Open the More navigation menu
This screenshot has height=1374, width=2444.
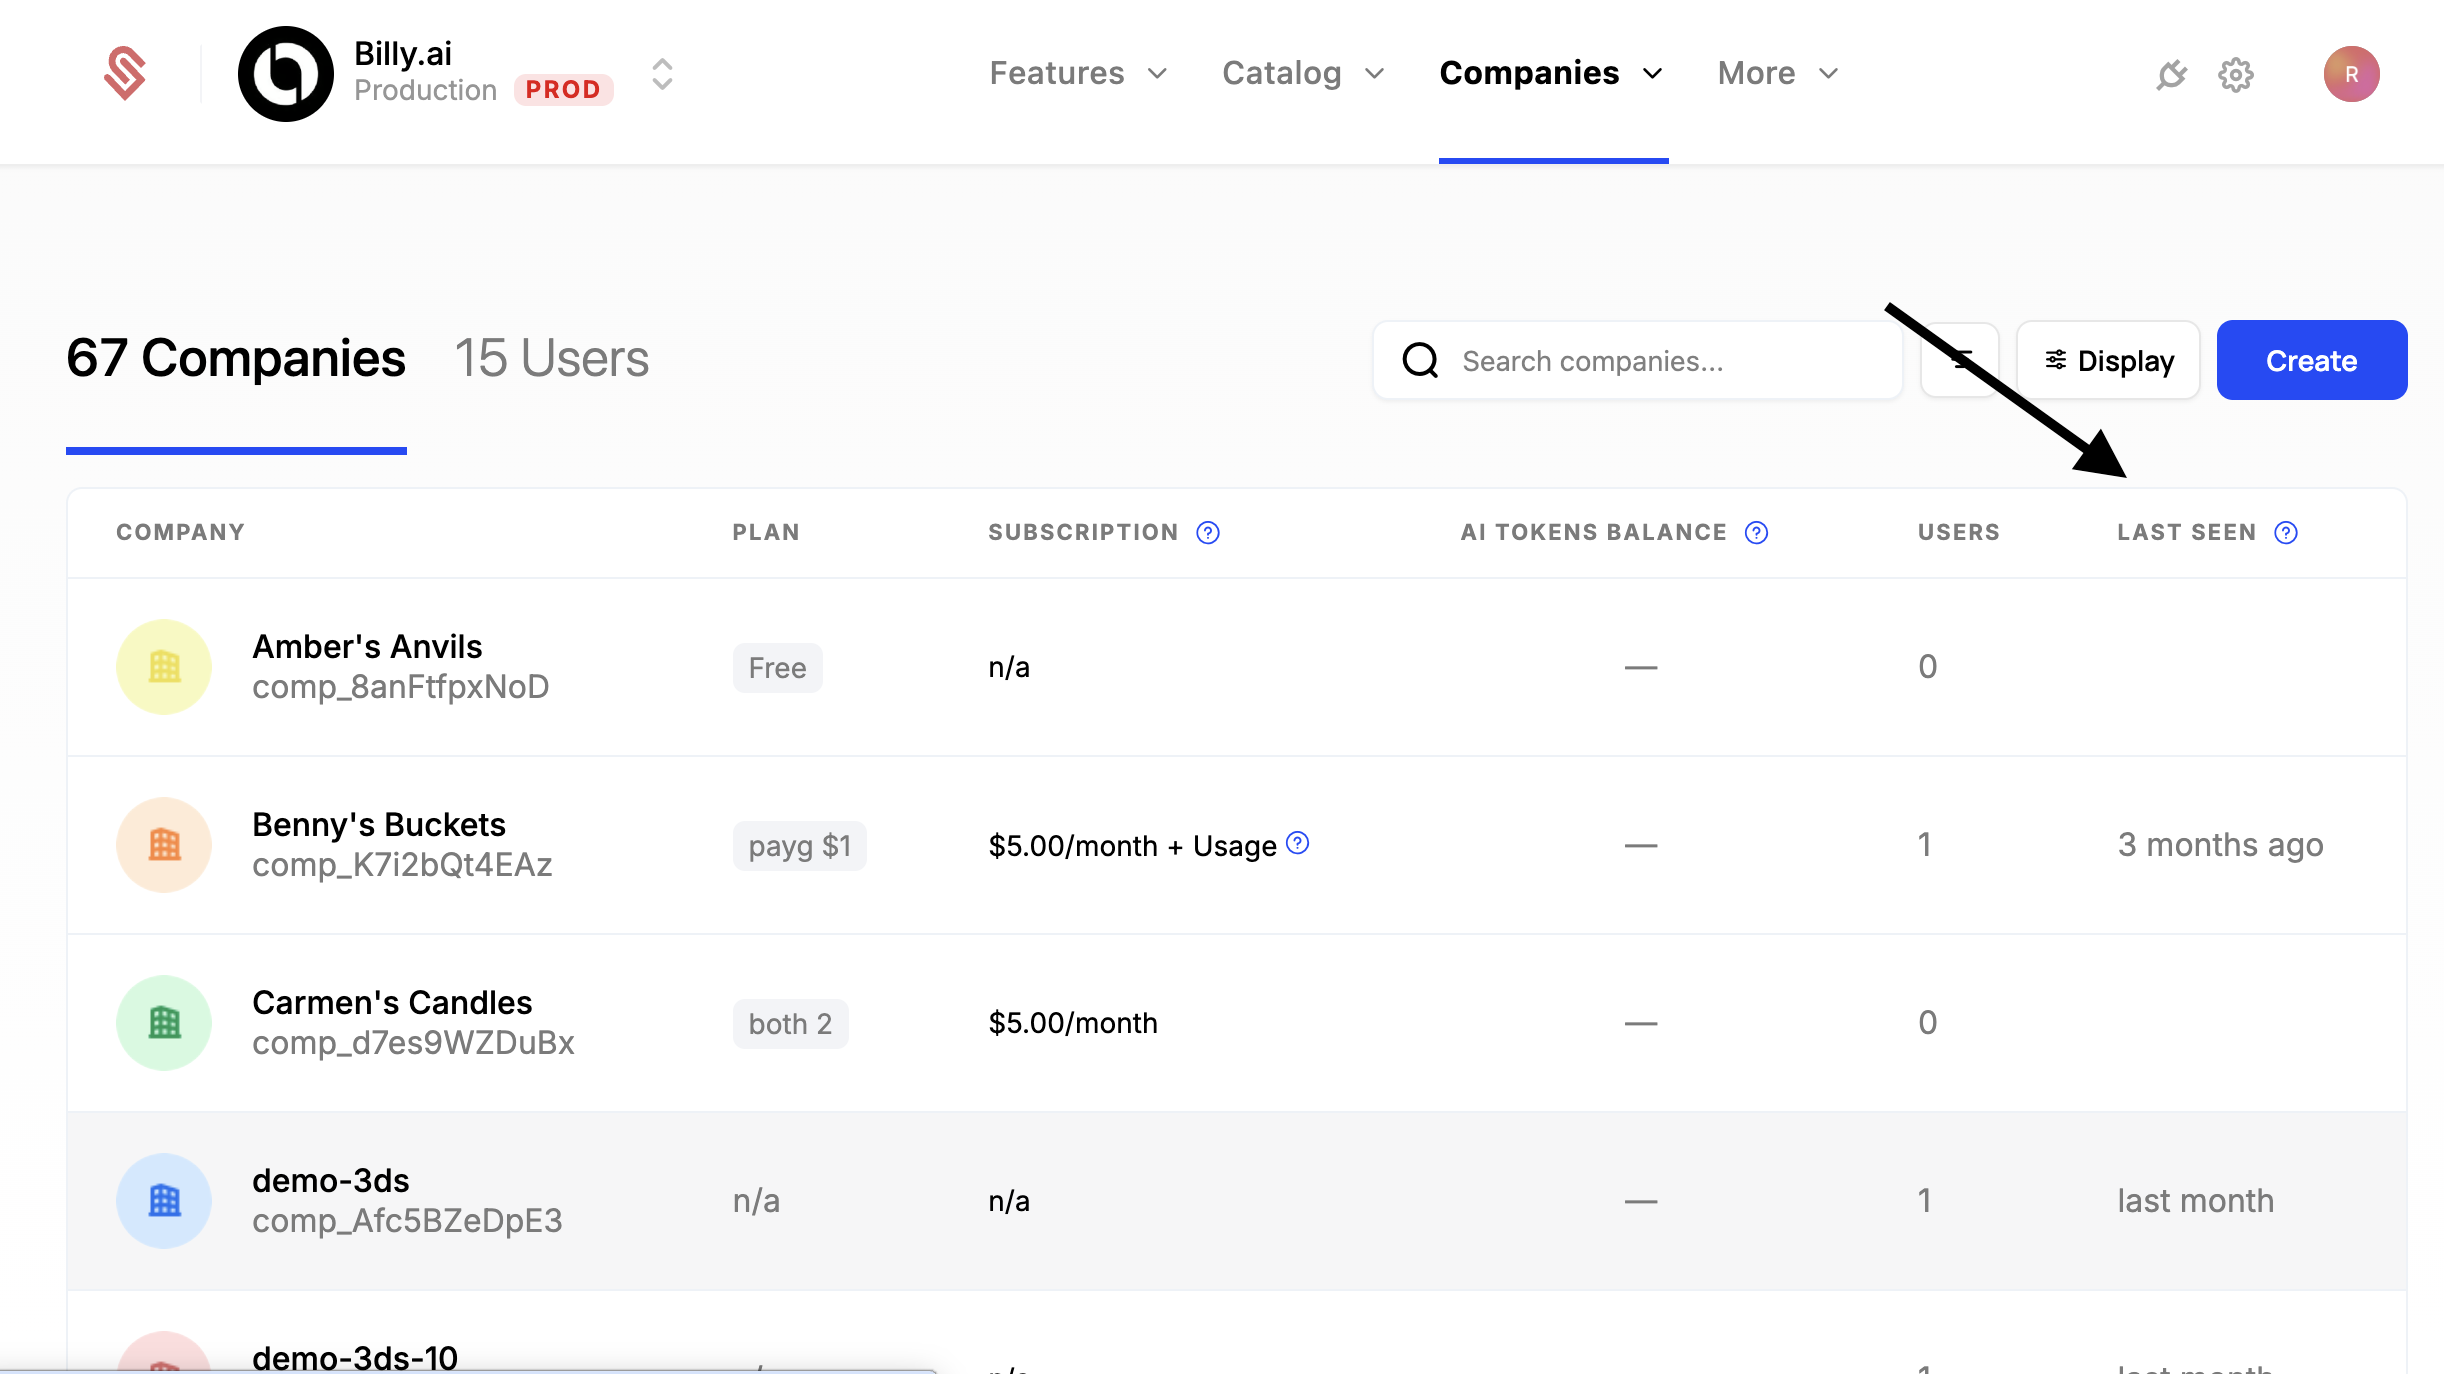[1777, 73]
